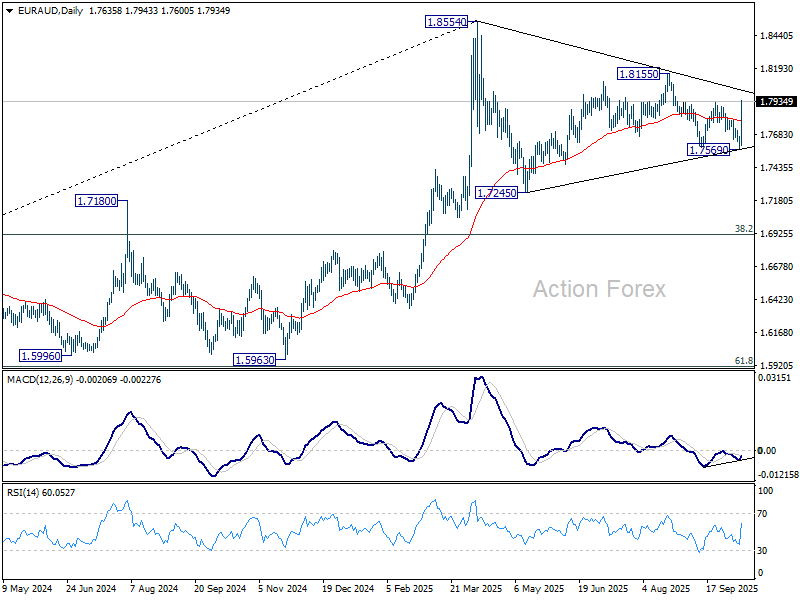Select the 1.75690 price label
The image size is (800, 600).
[709, 149]
